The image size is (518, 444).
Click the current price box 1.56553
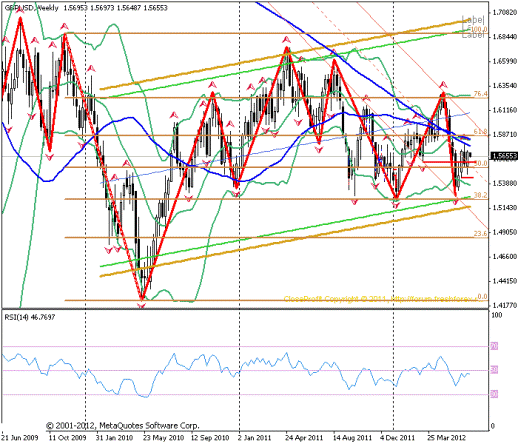coord(504,156)
